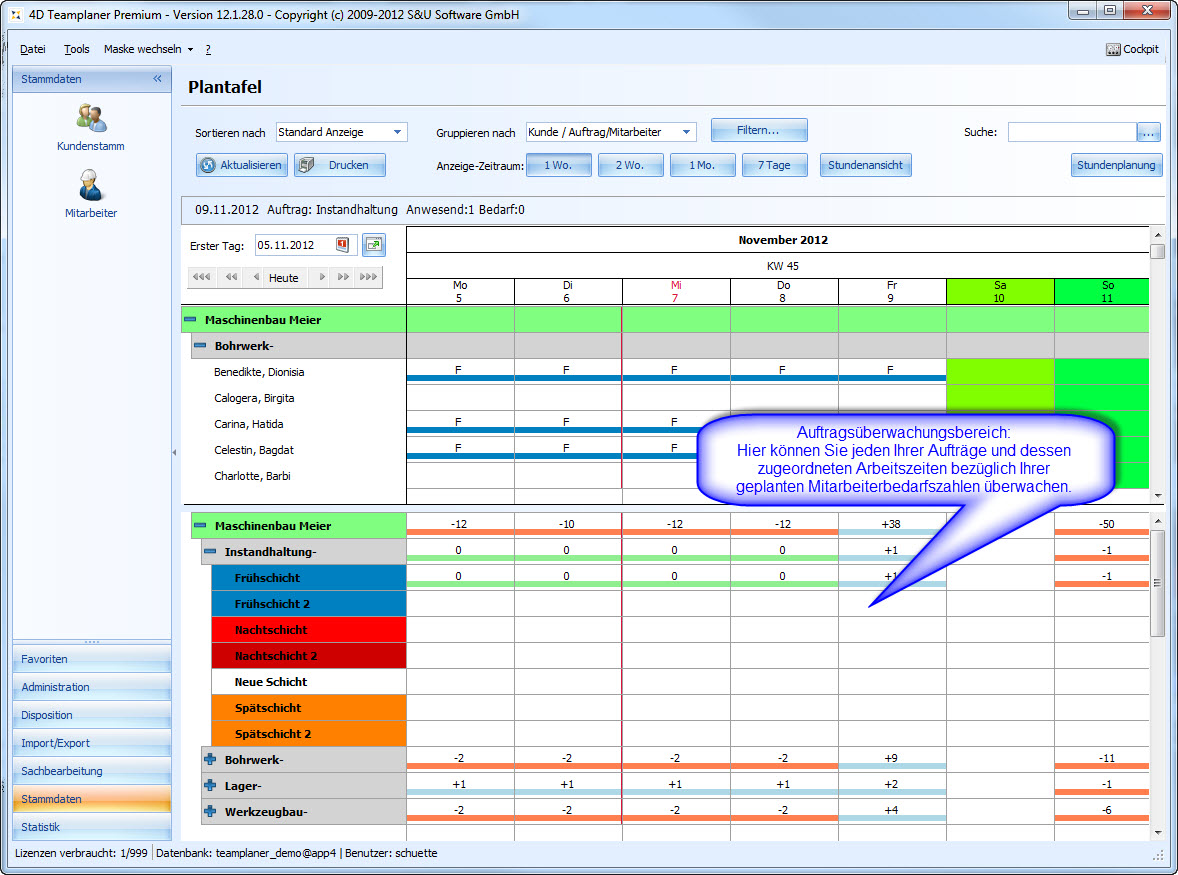Click the triple right arrow navigation button
This screenshot has width=1178, height=875.
click(x=368, y=277)
